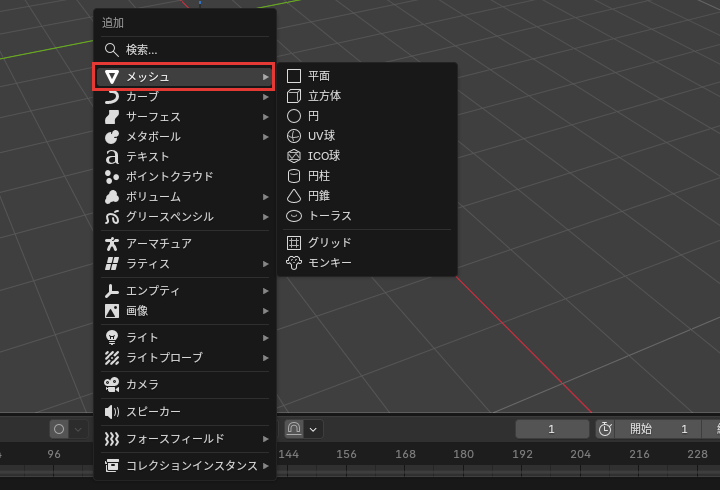Click the Volume icon beside ボリューム
Screen dimensions: 720x490
coord(112,197)
